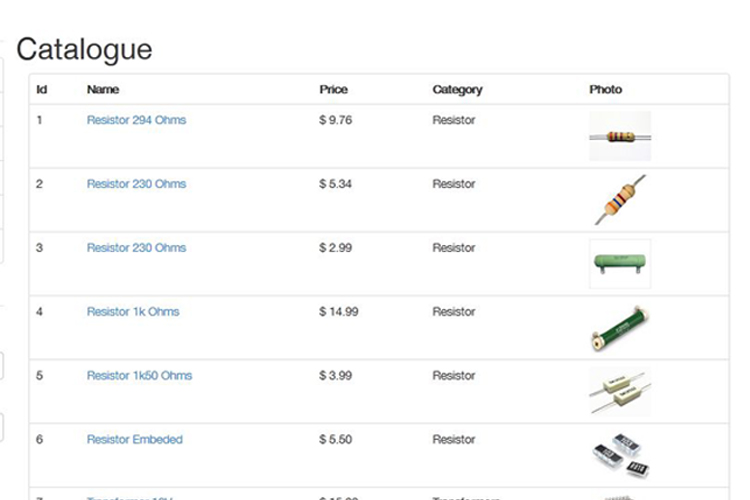Click the white ceramic resistors photo in row 5

(x=620, y=392)
